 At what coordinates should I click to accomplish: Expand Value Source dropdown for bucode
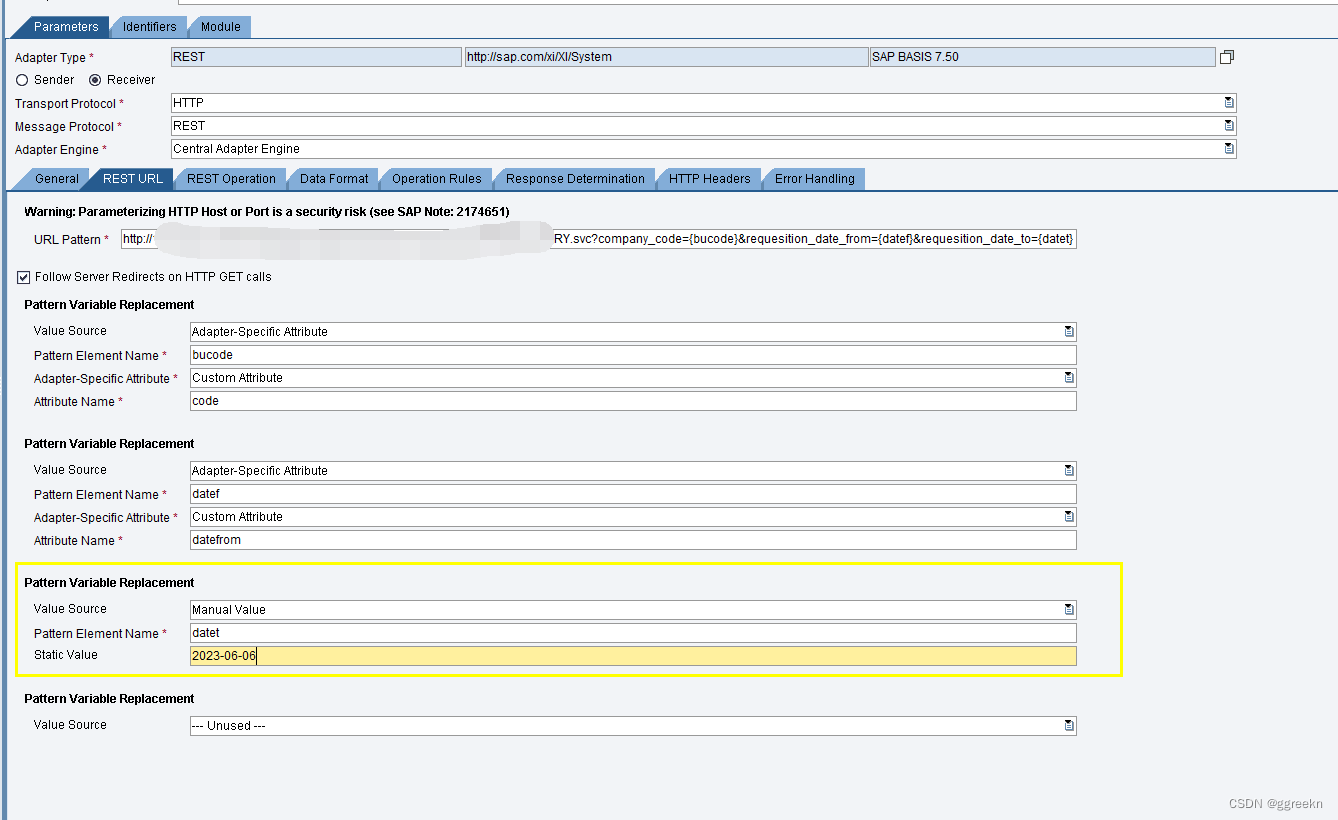pos(1069,331)
